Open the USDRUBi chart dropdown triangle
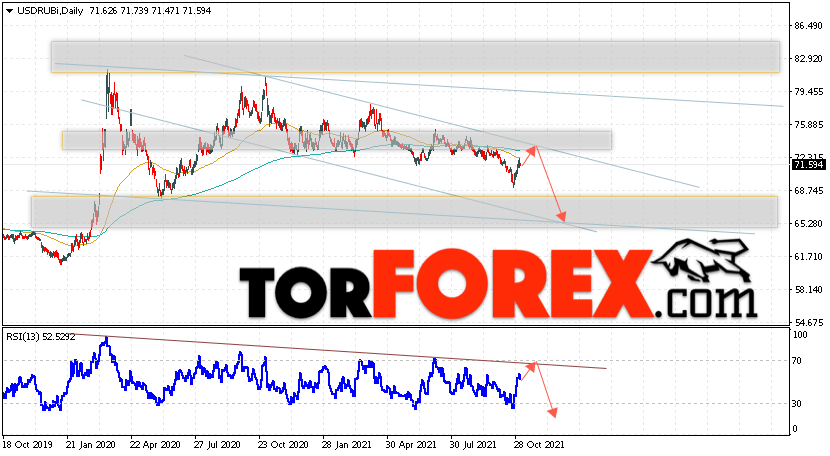 point(10,11)
